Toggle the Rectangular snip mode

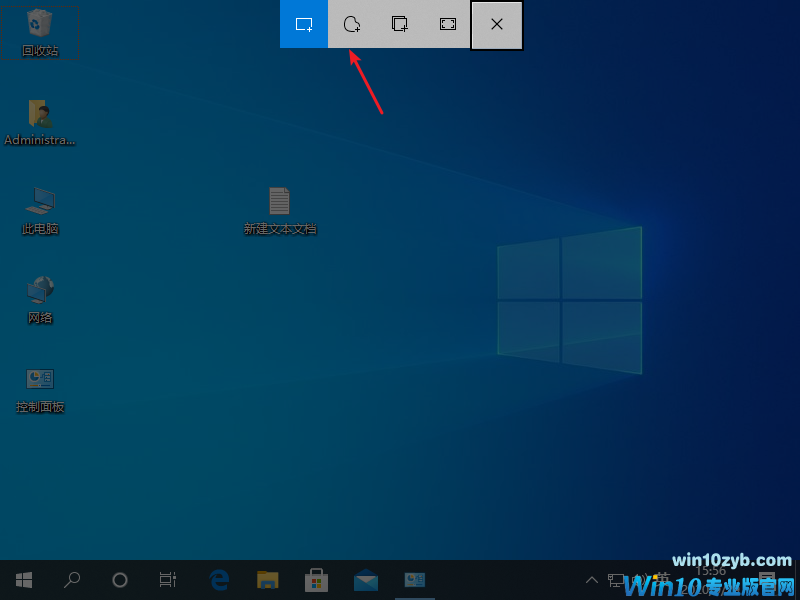(303, 24)
